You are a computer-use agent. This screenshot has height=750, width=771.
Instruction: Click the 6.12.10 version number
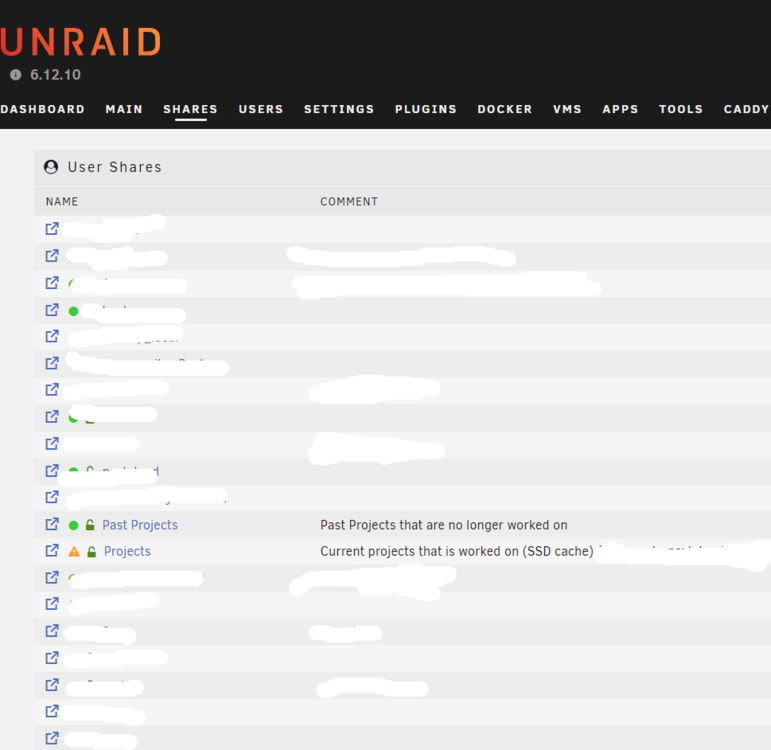[56, 75]
